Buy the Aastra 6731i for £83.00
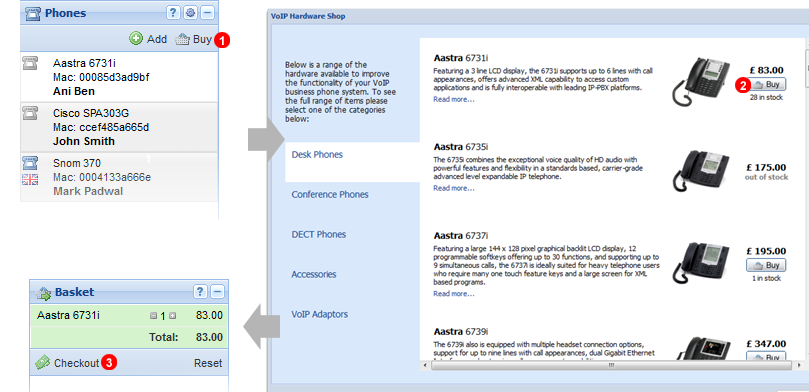The image size is (809, 392). click(766, 84)
